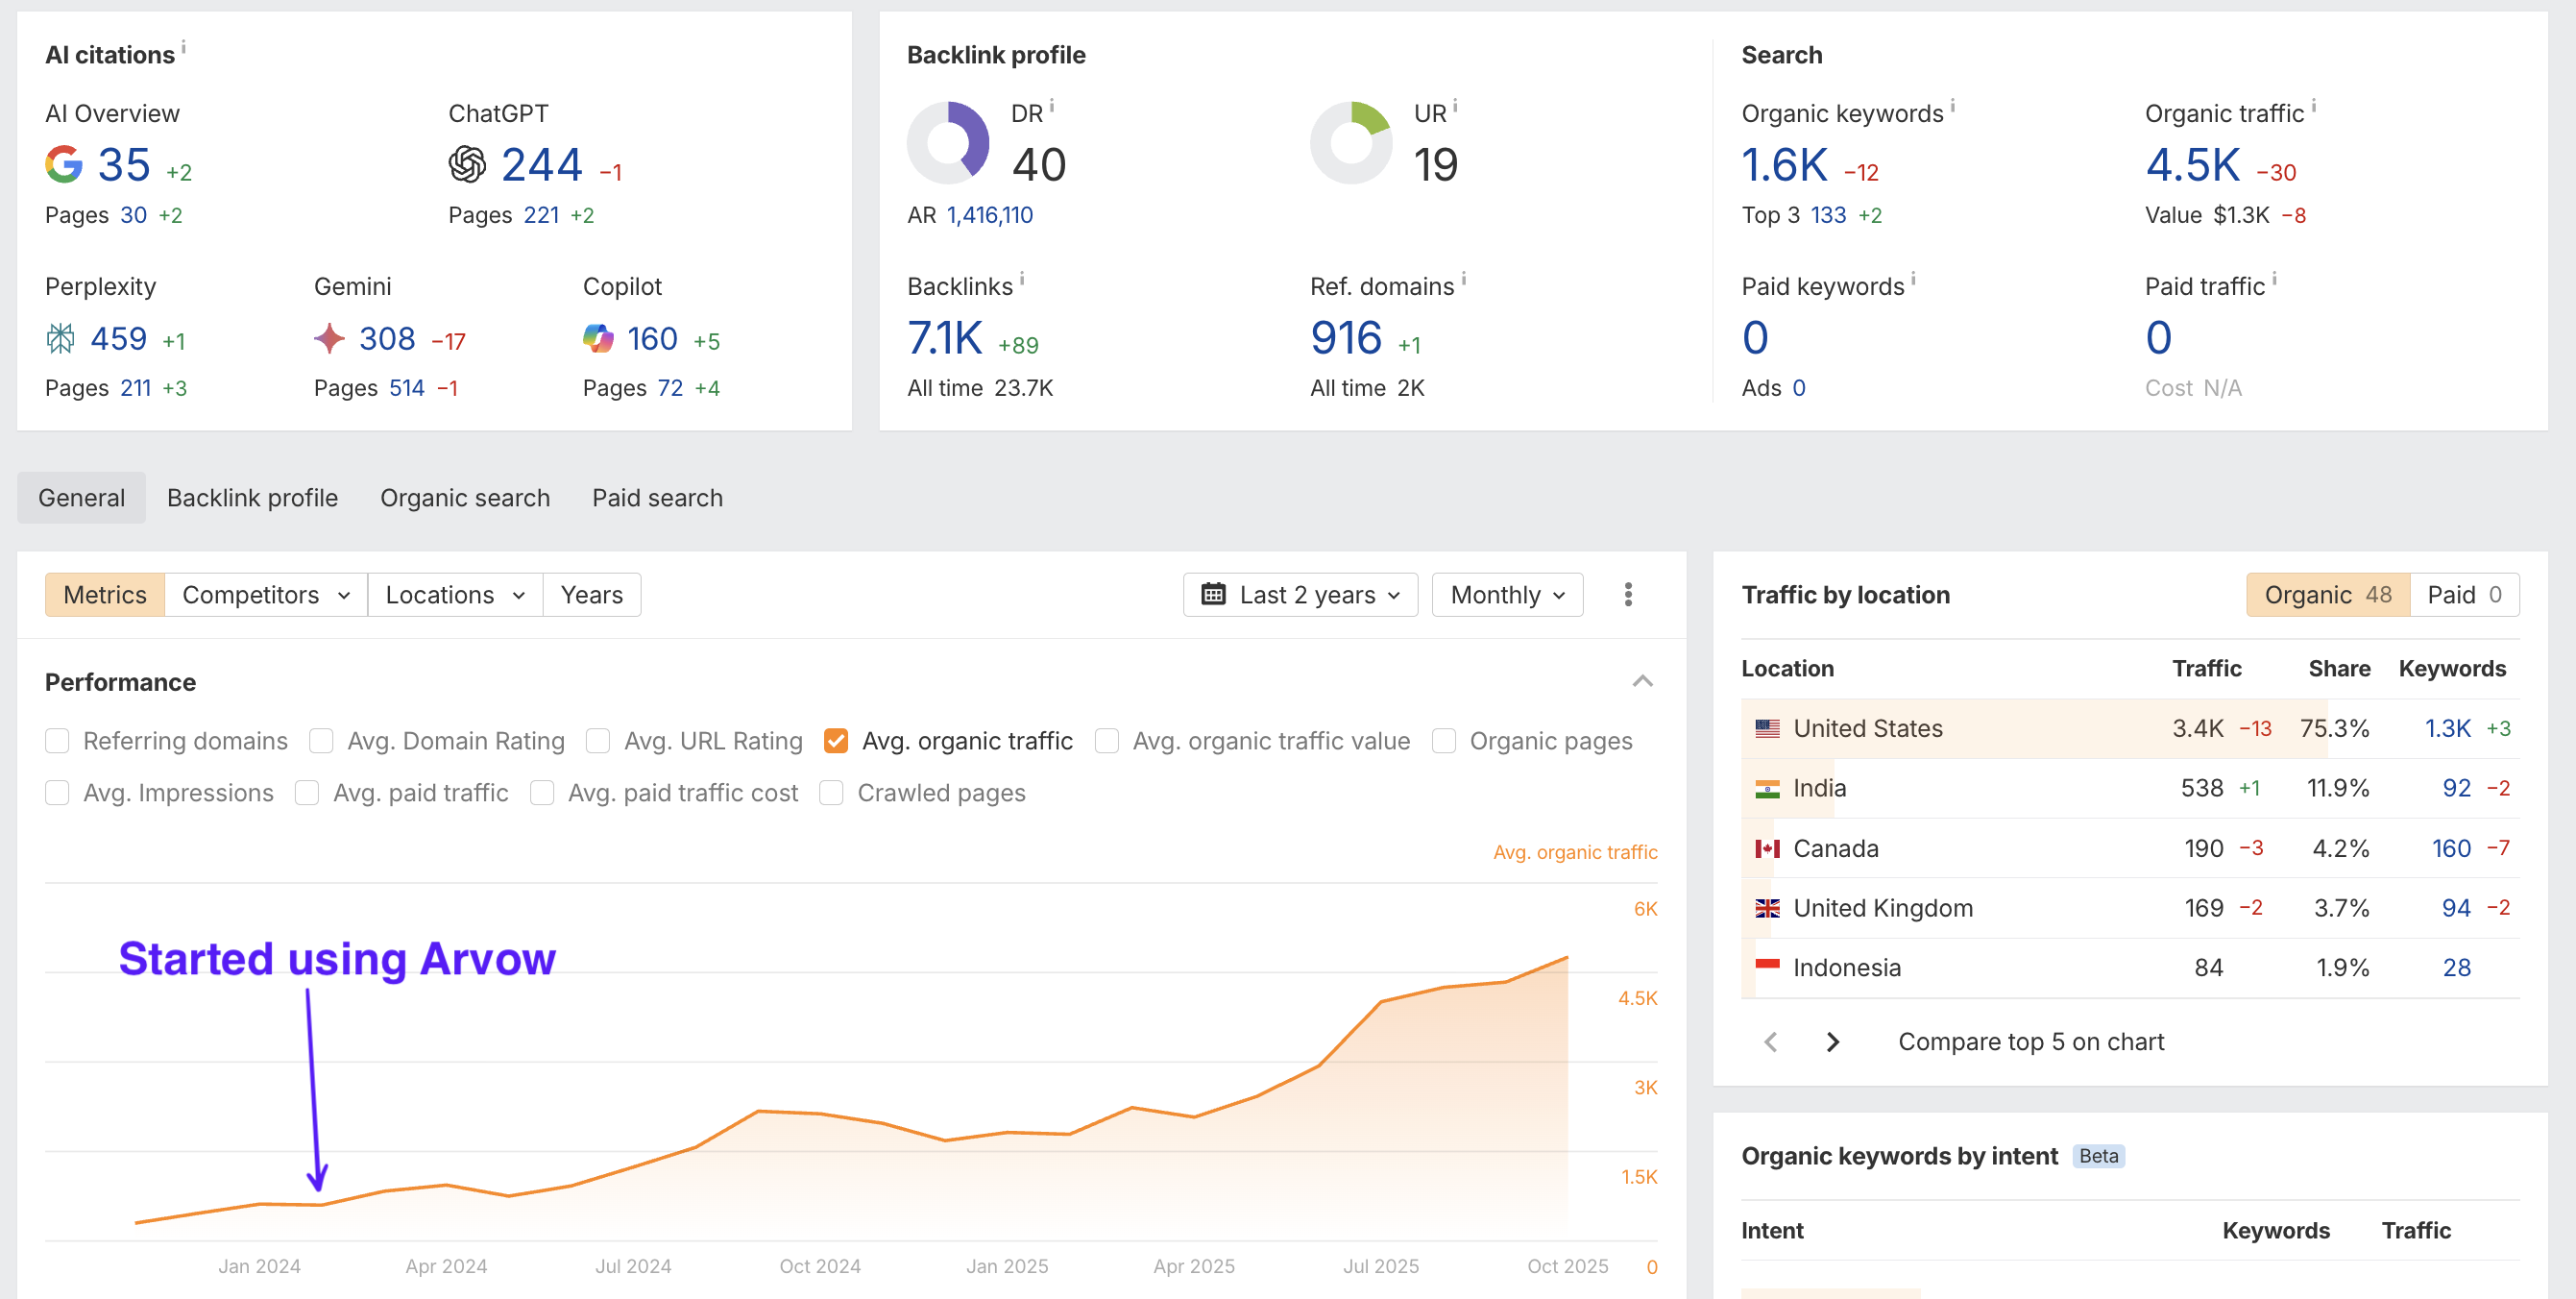Click Compare top 5 on chart
Screen dimensions: 2576x1299
[2030, 1042]
